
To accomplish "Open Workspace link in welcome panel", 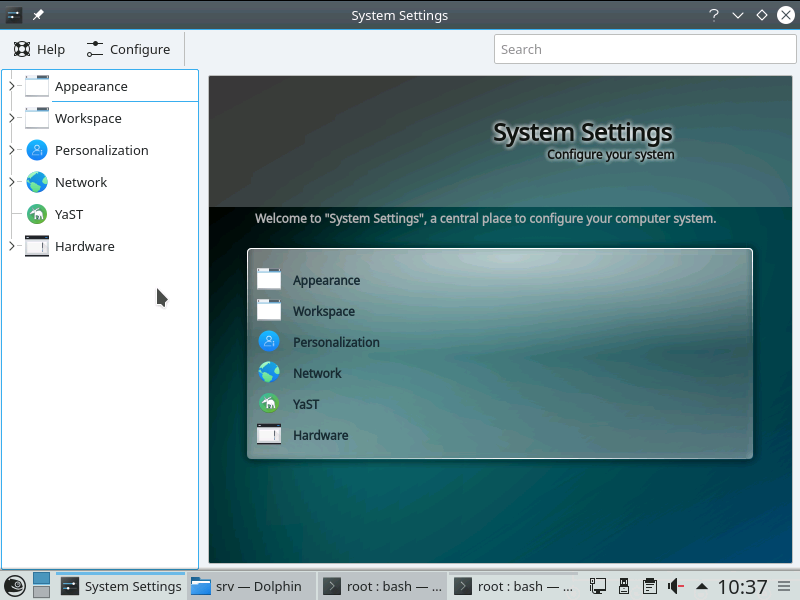I will (324, 311).
